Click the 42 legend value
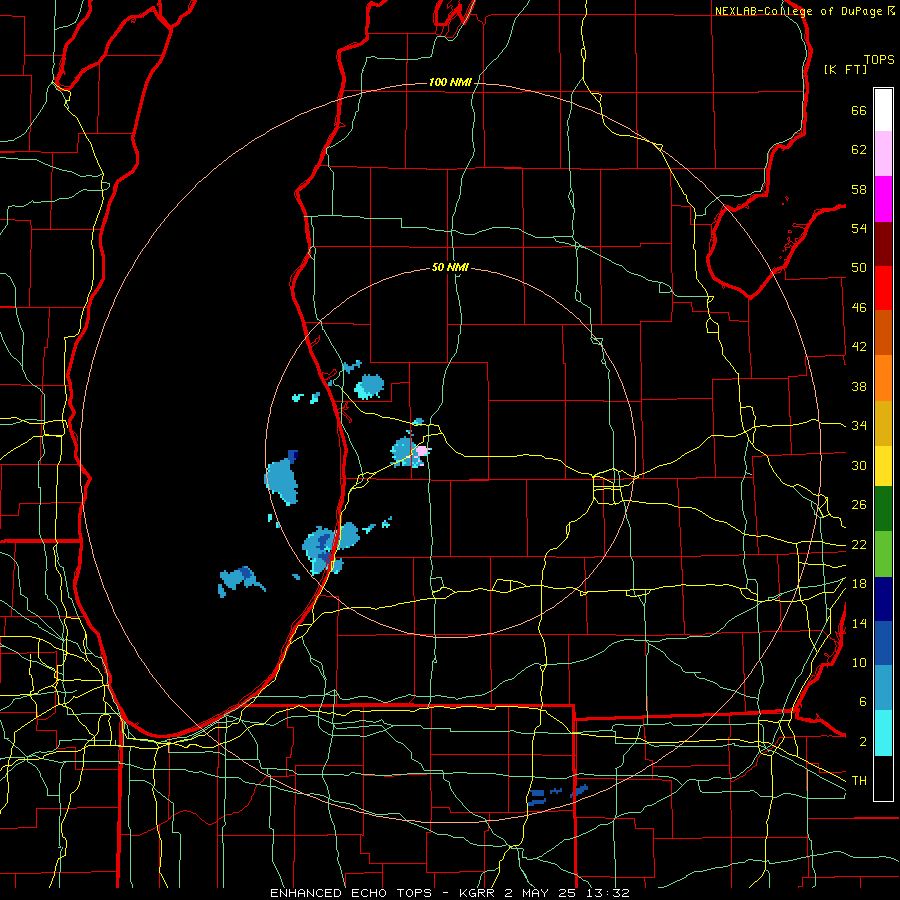Screen dimensions: 900x900 tap(859, 347)
